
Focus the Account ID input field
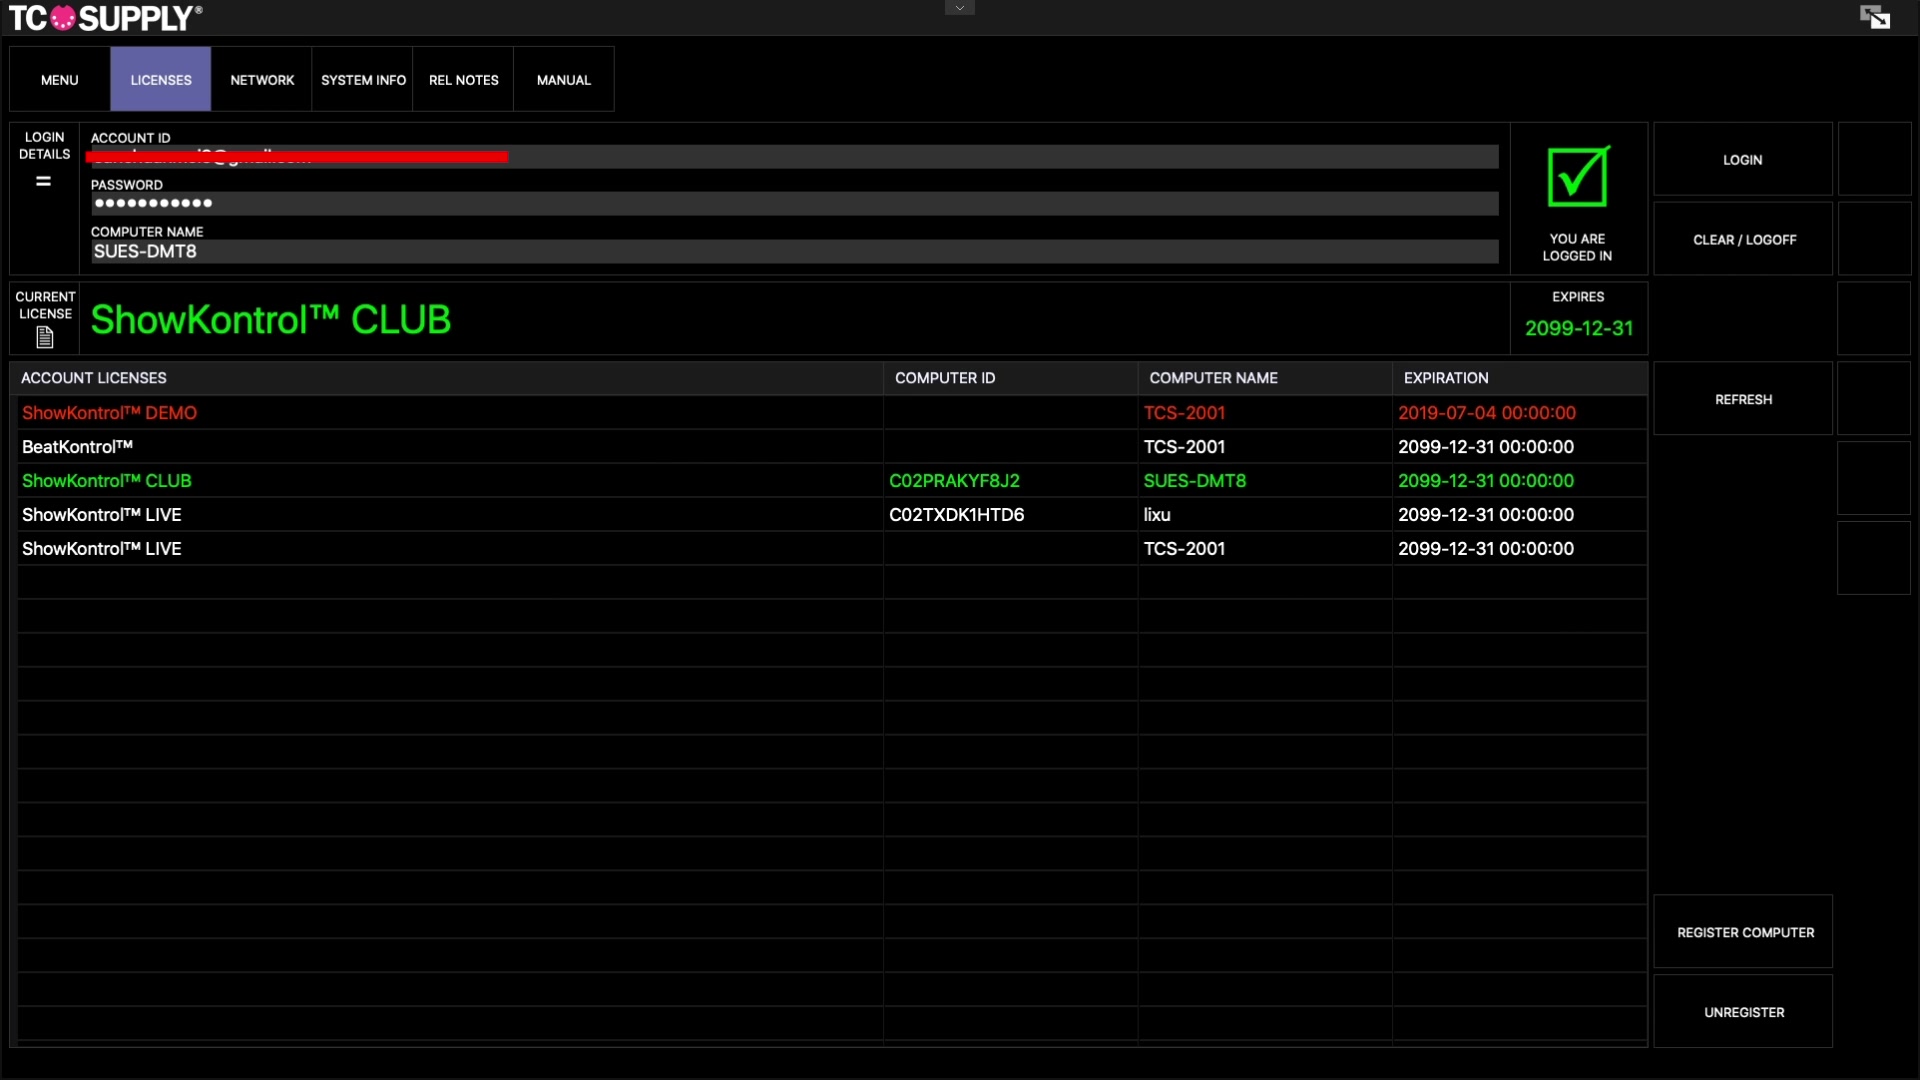795,157
